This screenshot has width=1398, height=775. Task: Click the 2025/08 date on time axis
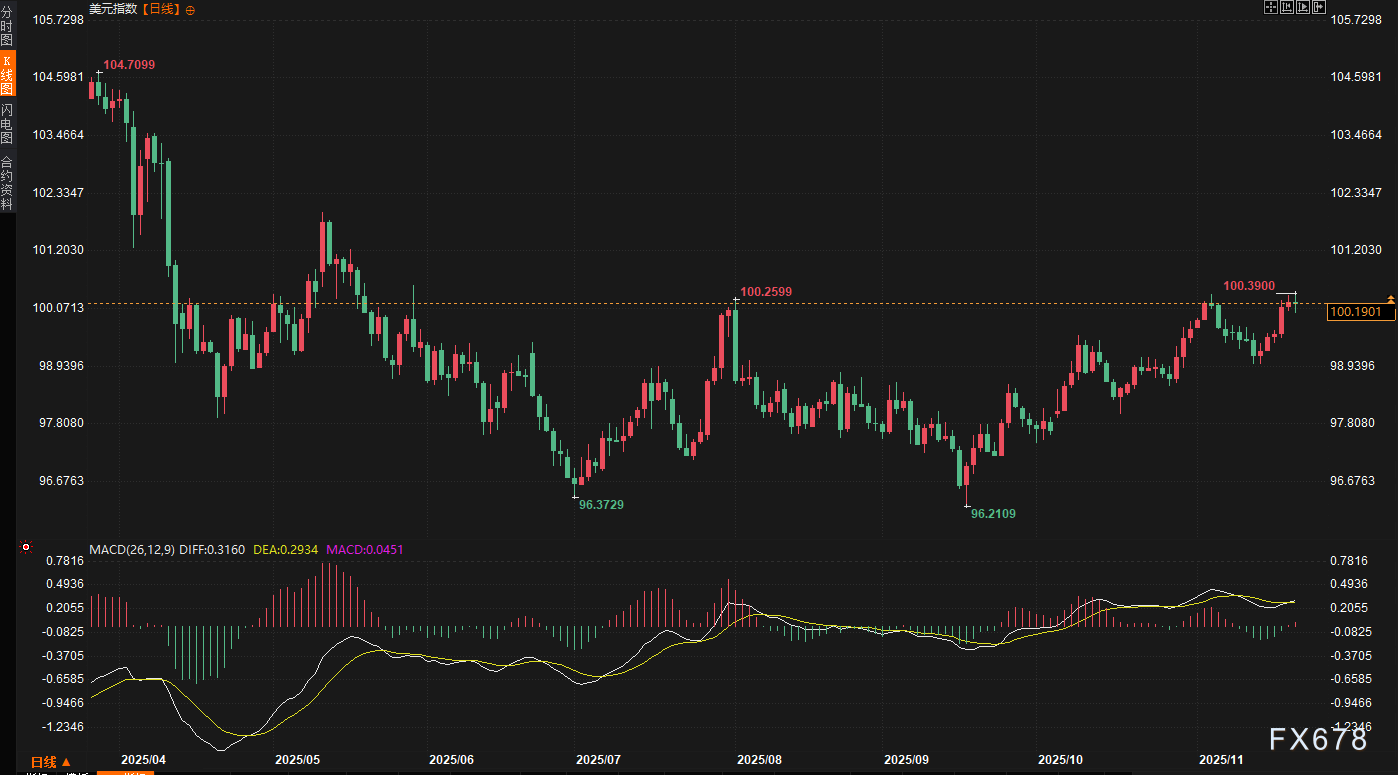point(758,760)
